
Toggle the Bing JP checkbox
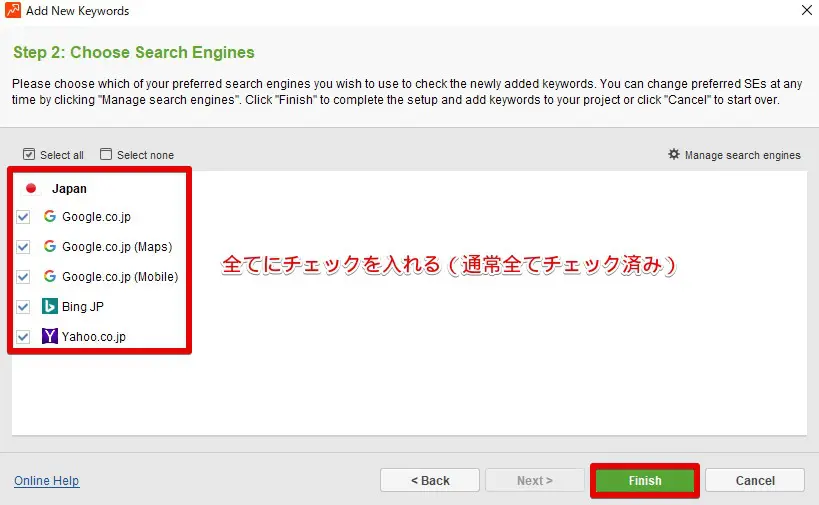23,306
